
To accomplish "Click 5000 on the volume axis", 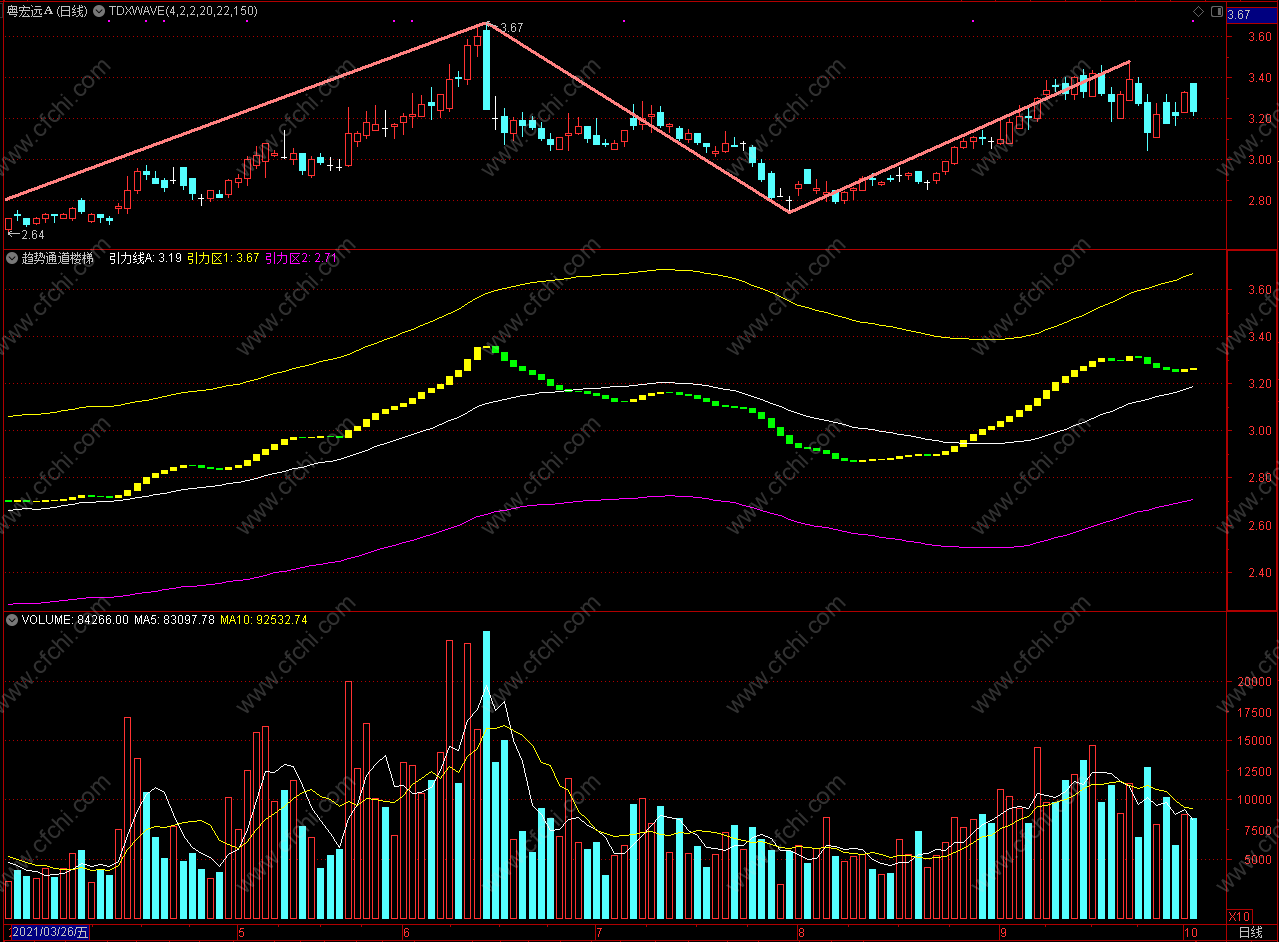I will 1257,860.
